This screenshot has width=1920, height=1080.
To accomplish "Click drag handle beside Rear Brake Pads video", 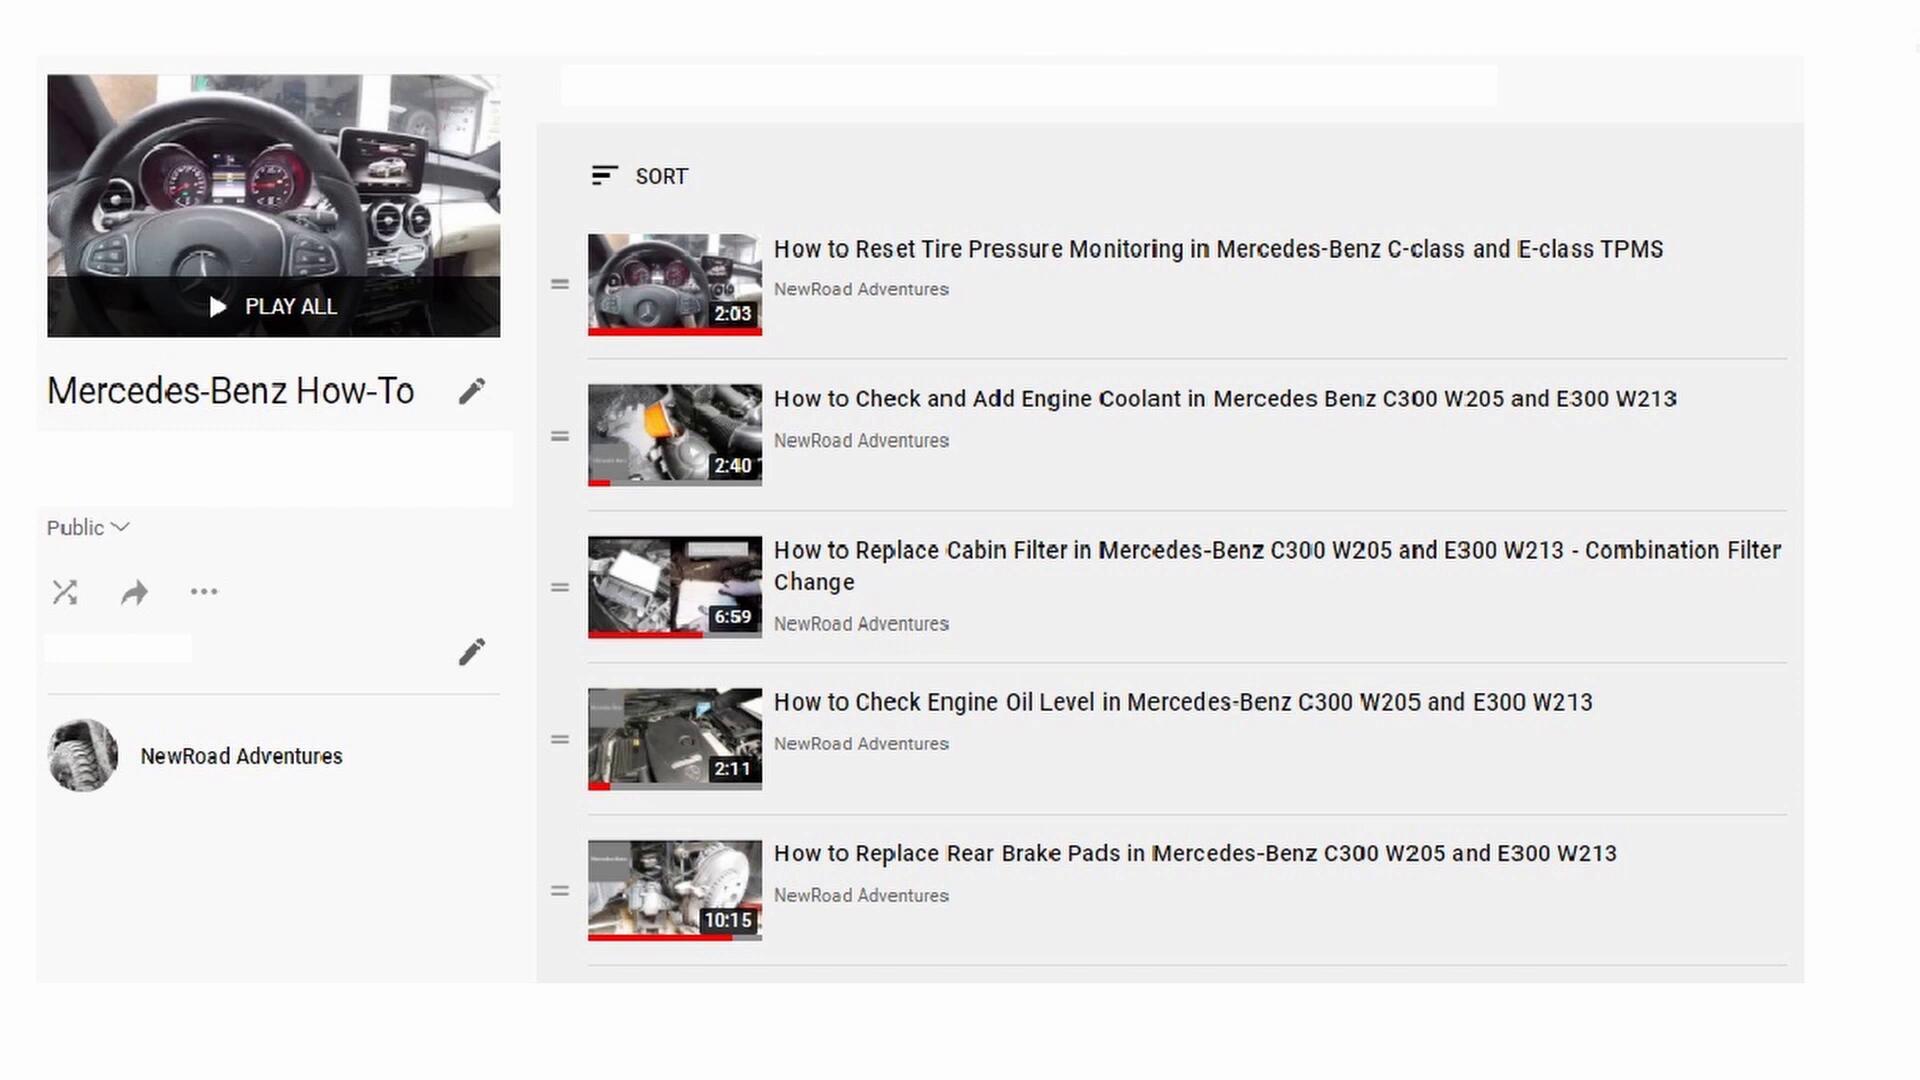I will click(x=560, y=891).
